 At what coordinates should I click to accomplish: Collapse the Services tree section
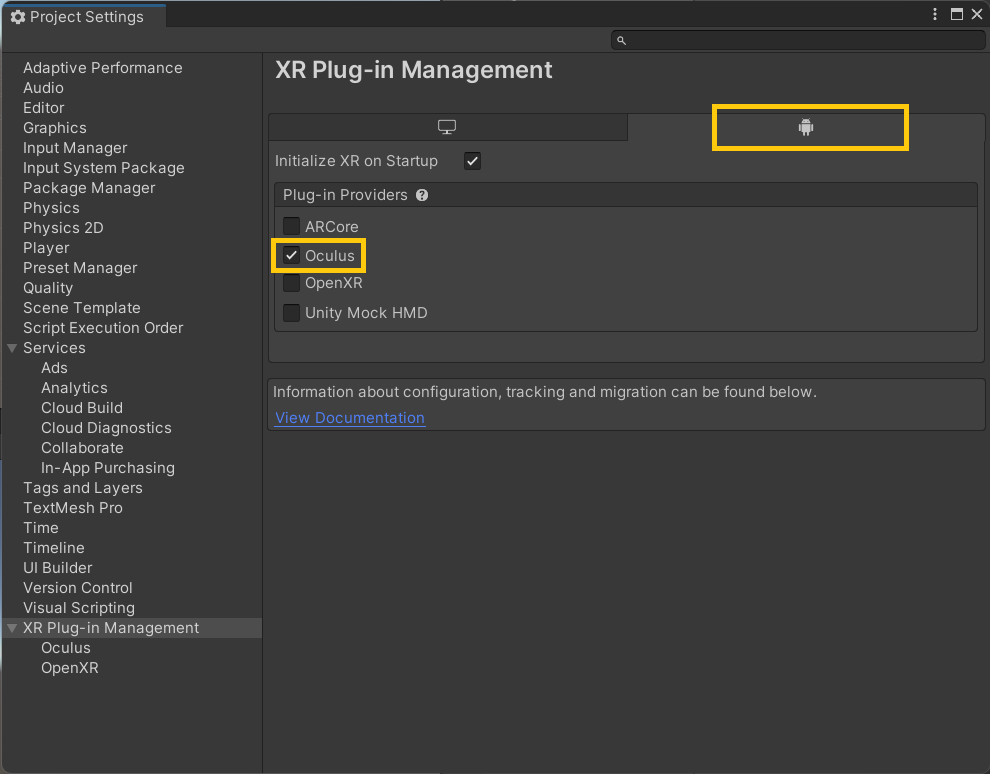tap(12, 348)
